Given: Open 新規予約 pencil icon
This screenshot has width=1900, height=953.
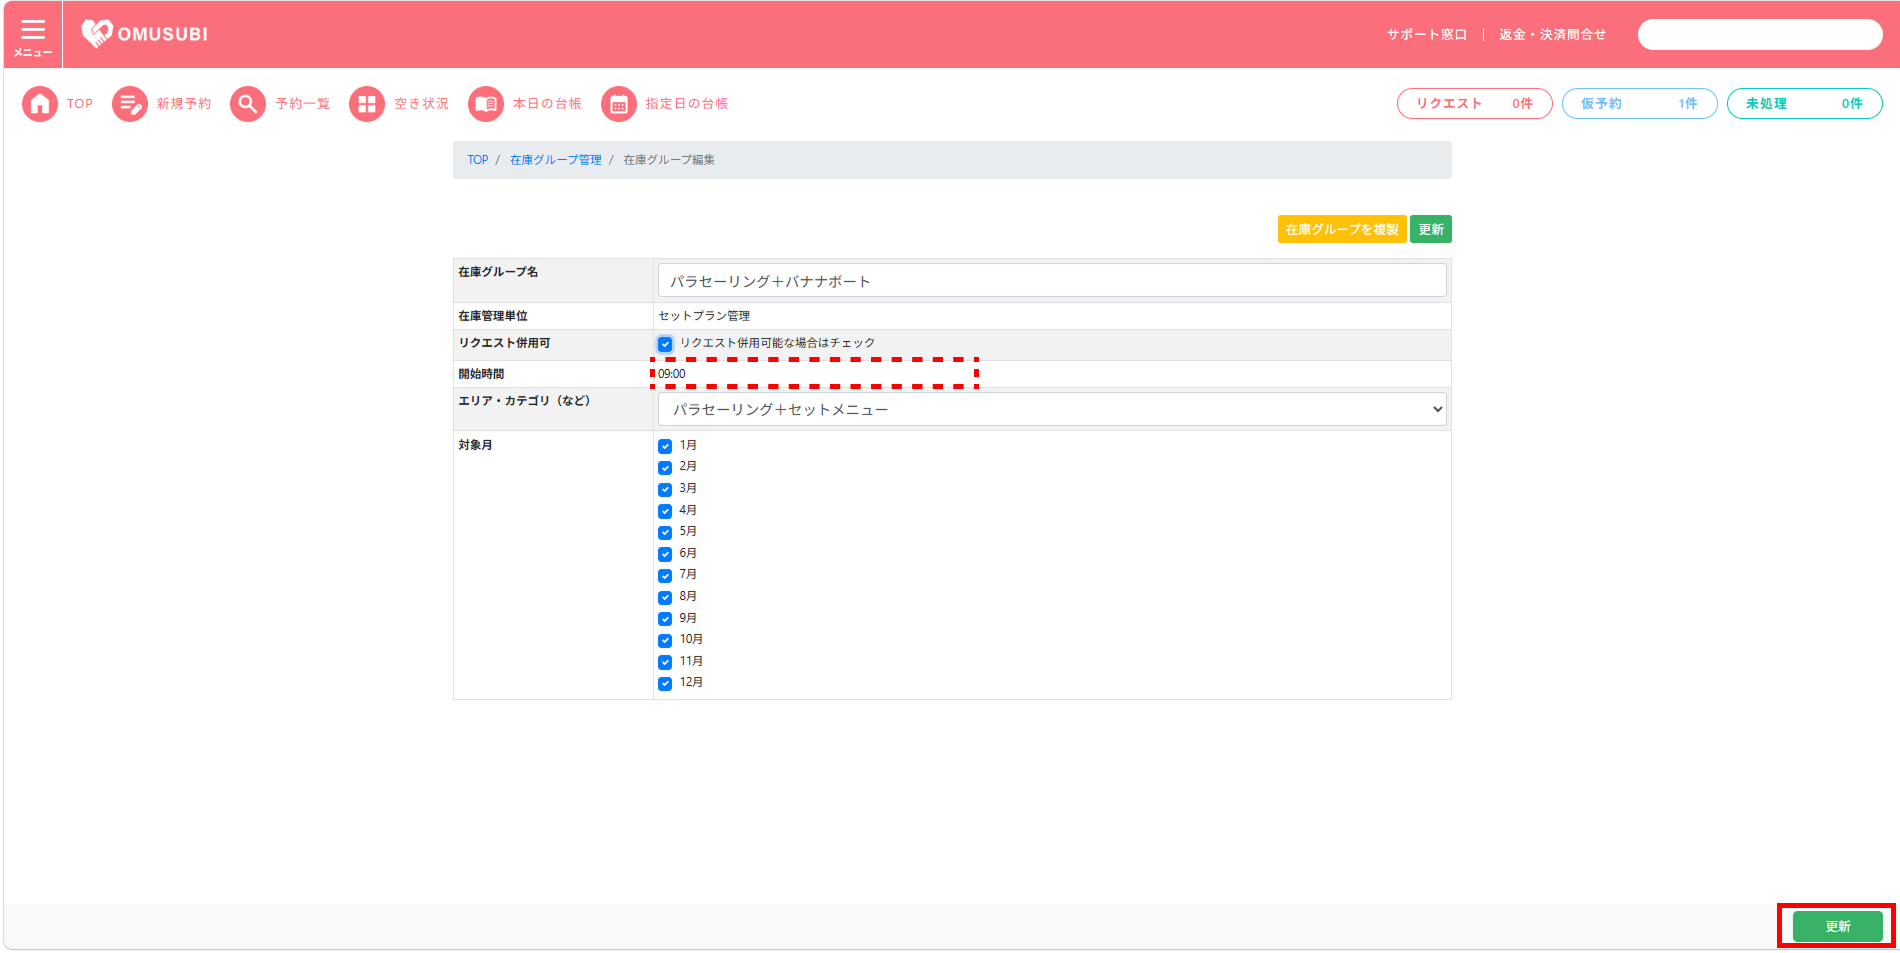Looking at the screenshot, I should click(x=130, y=104).
